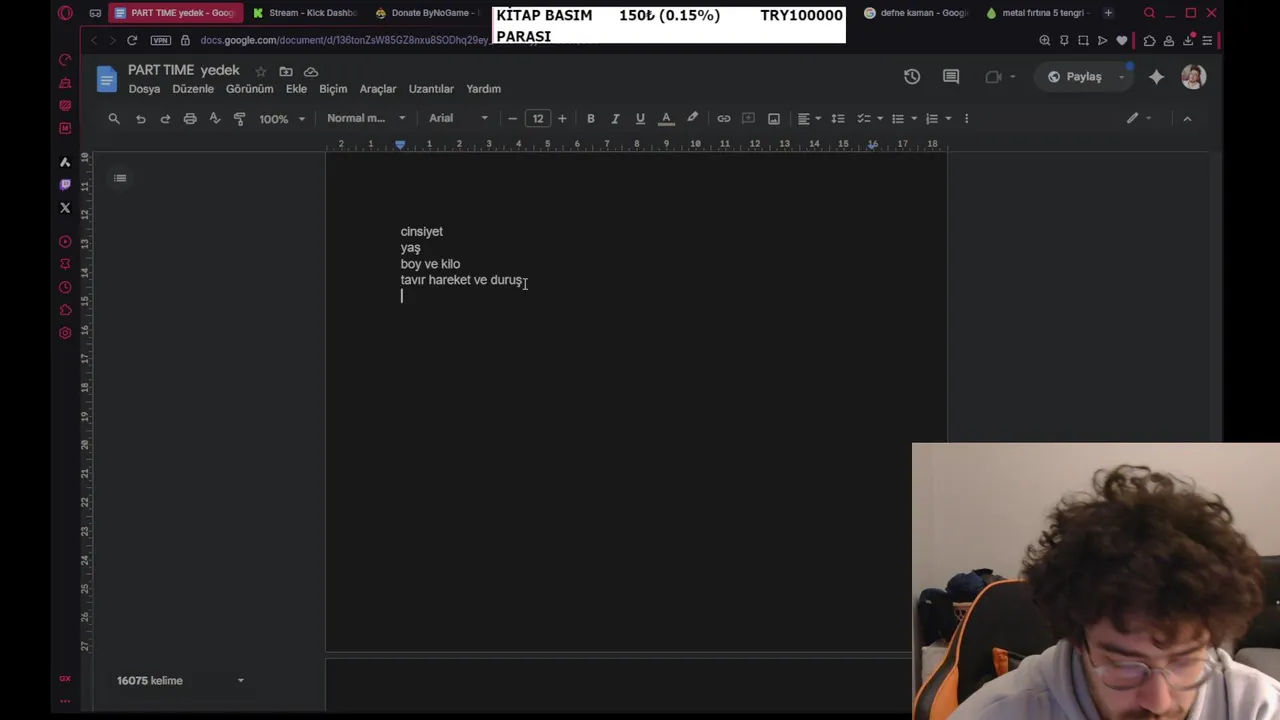The width and height of the screenshot is (1280, 720).
Task: Open the Dosya menu
Action: click(x=144, y=89)
